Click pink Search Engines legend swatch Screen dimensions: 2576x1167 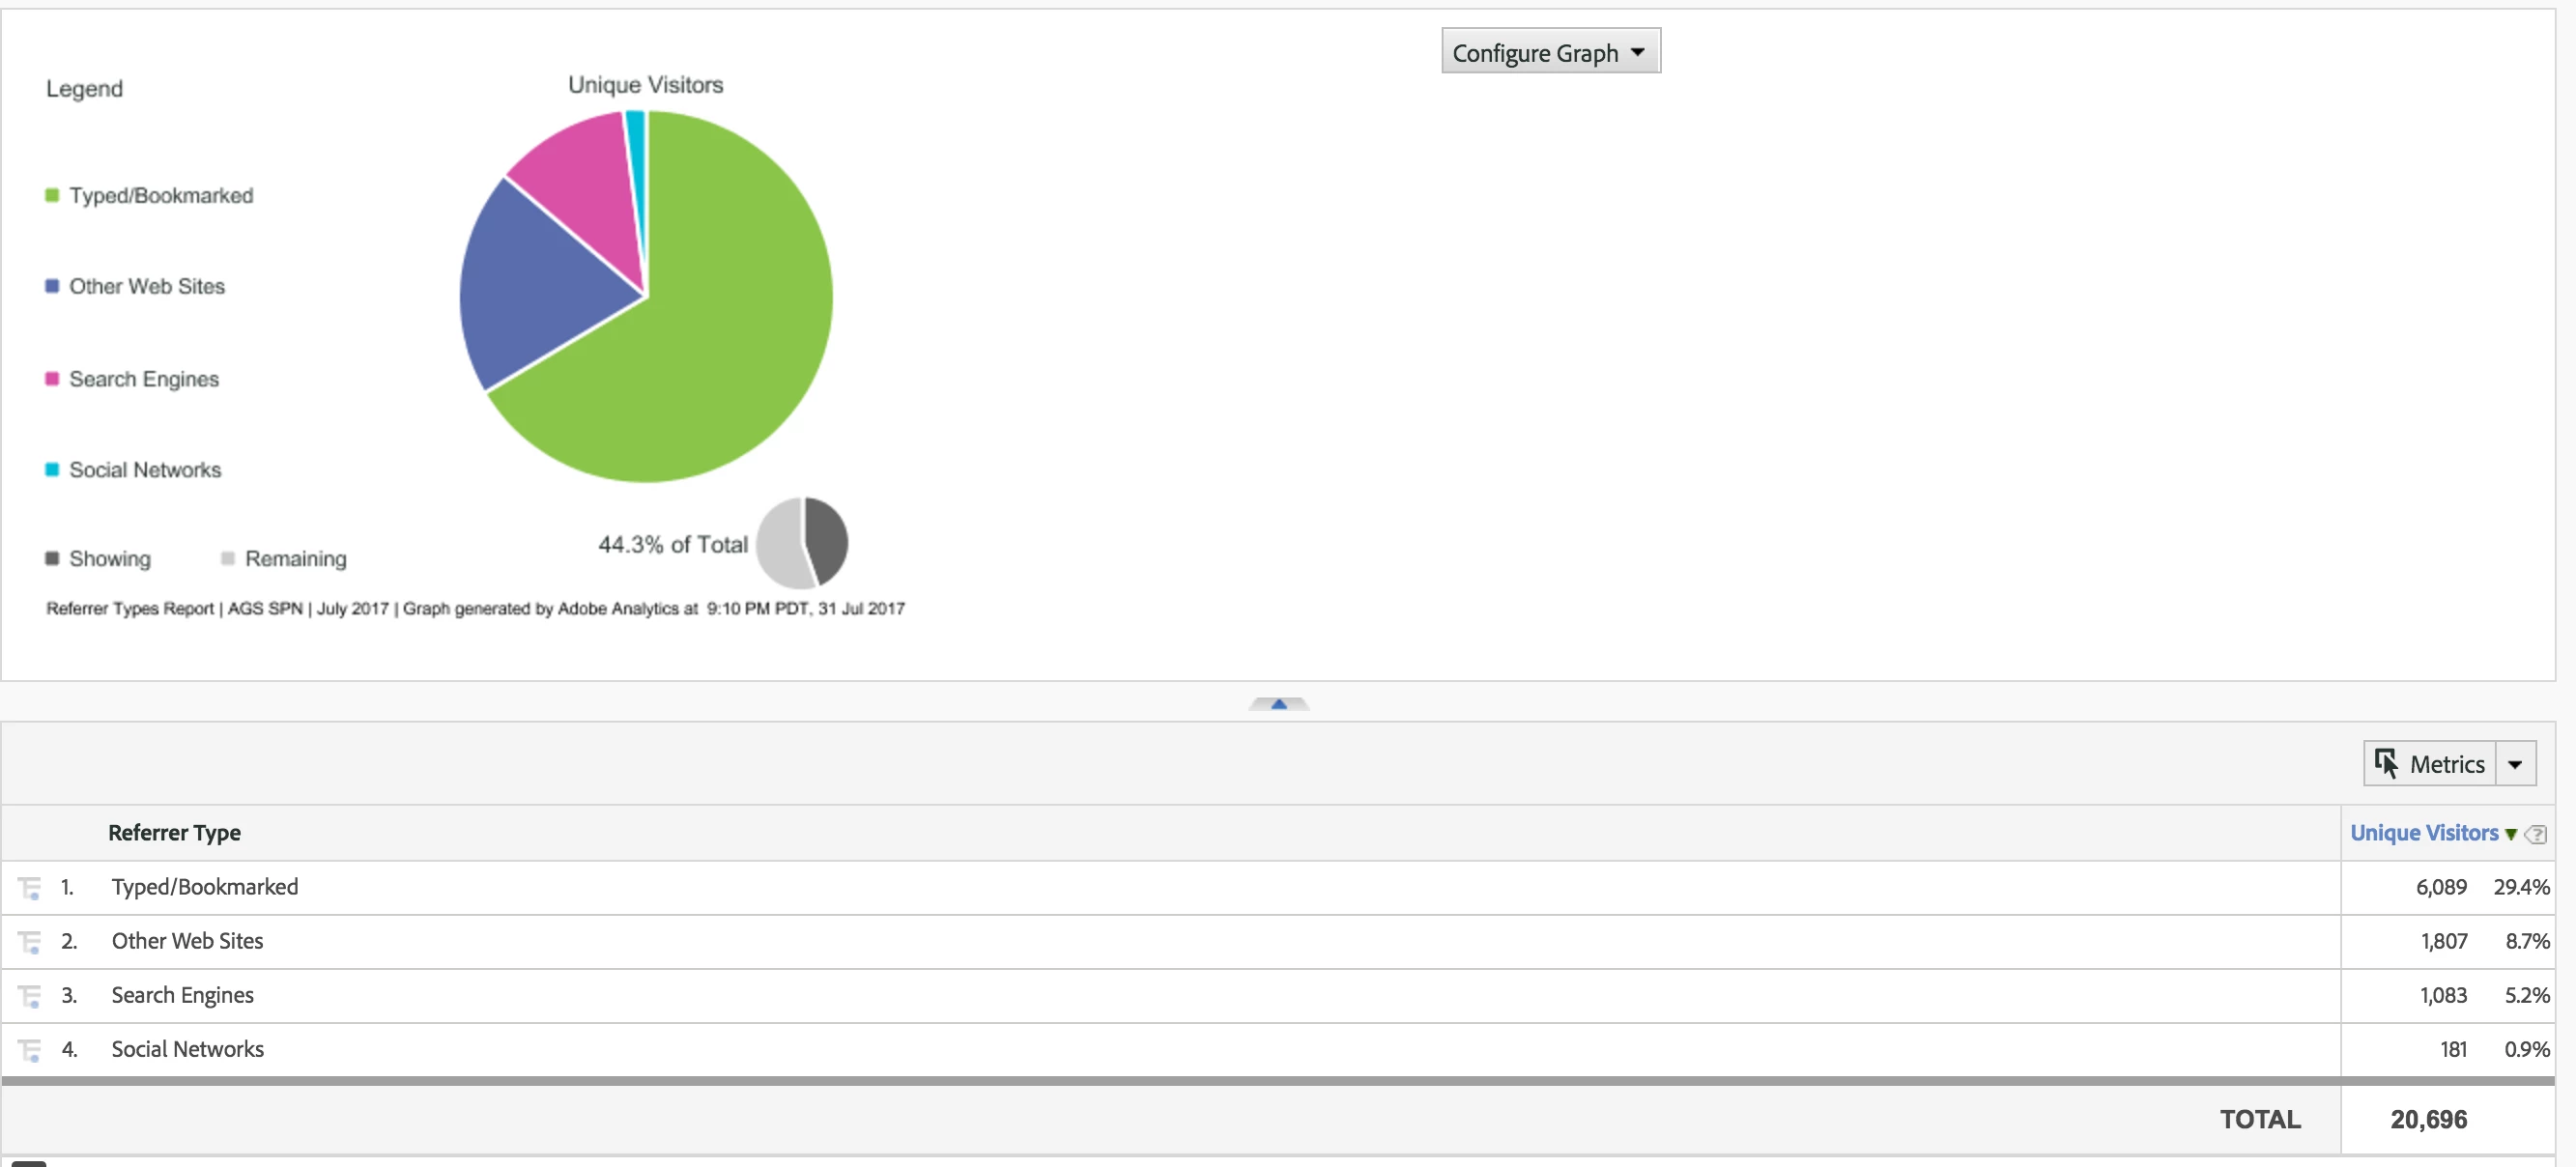(52, 379)
